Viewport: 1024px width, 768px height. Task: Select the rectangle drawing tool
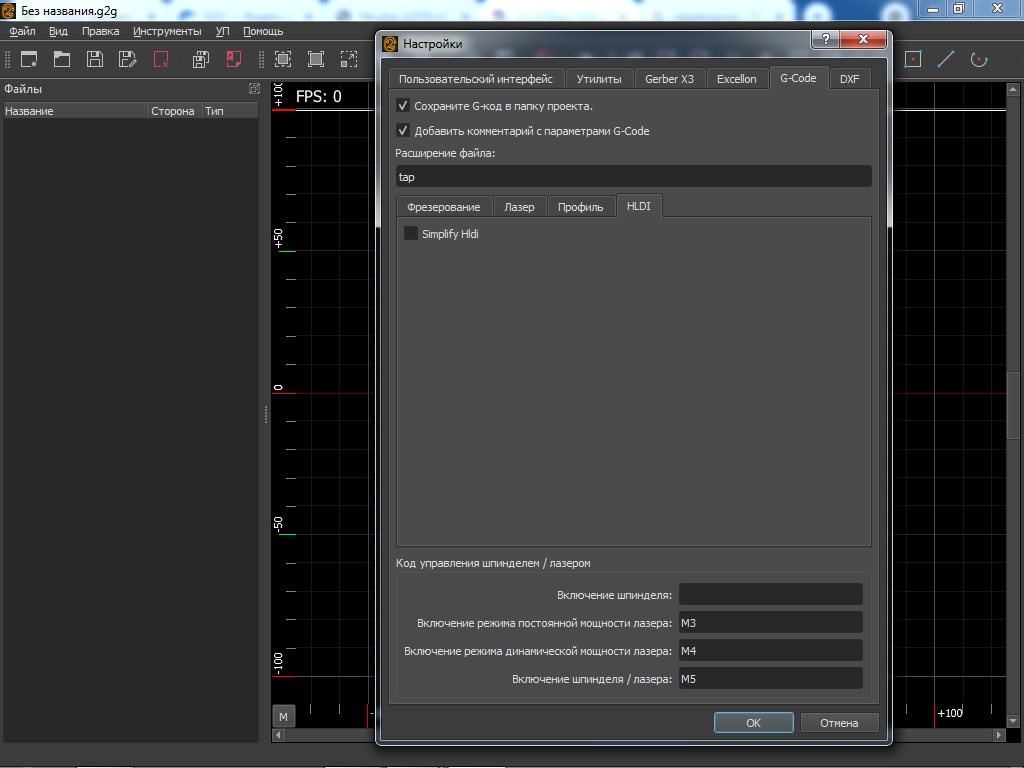(x=913, y=59)
